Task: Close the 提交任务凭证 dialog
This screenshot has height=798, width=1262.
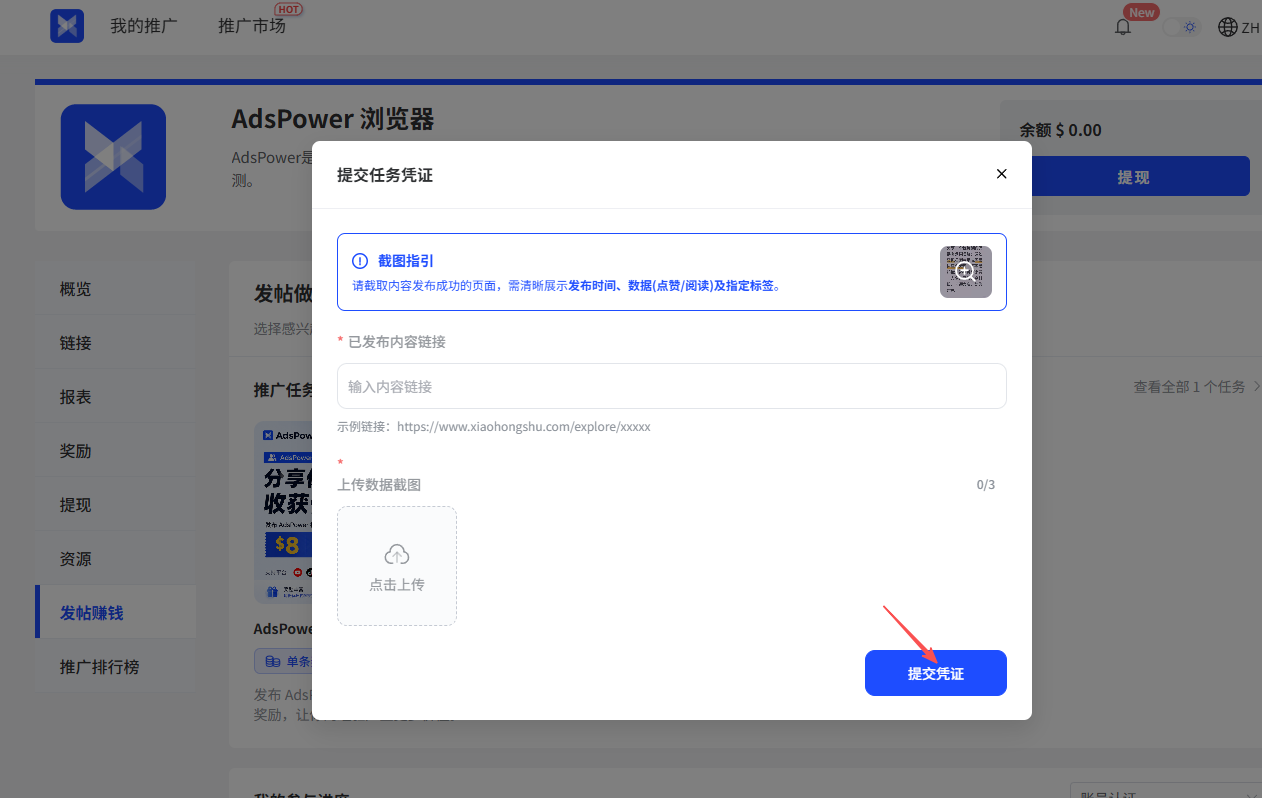Action: pos(1001,174)
